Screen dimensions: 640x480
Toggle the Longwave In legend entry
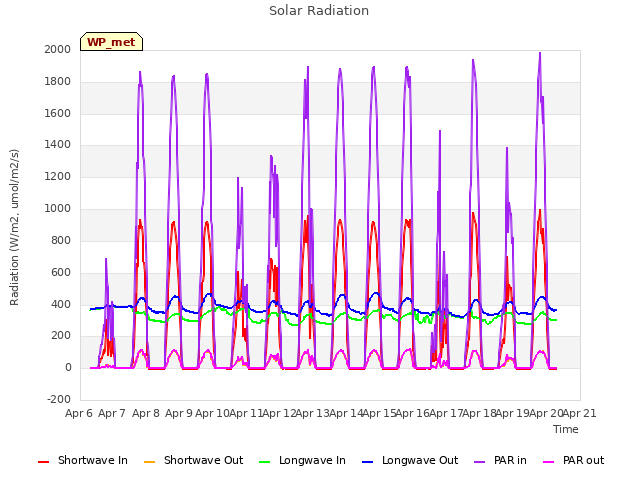(x=302, y=460)
